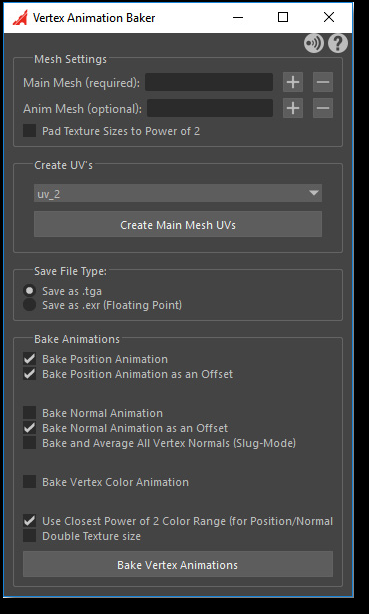This screenshot has height=614, width=369.
Task: Click Create Main Mesh UVs button
Action: pyautogui.click(x=178, y=224)
